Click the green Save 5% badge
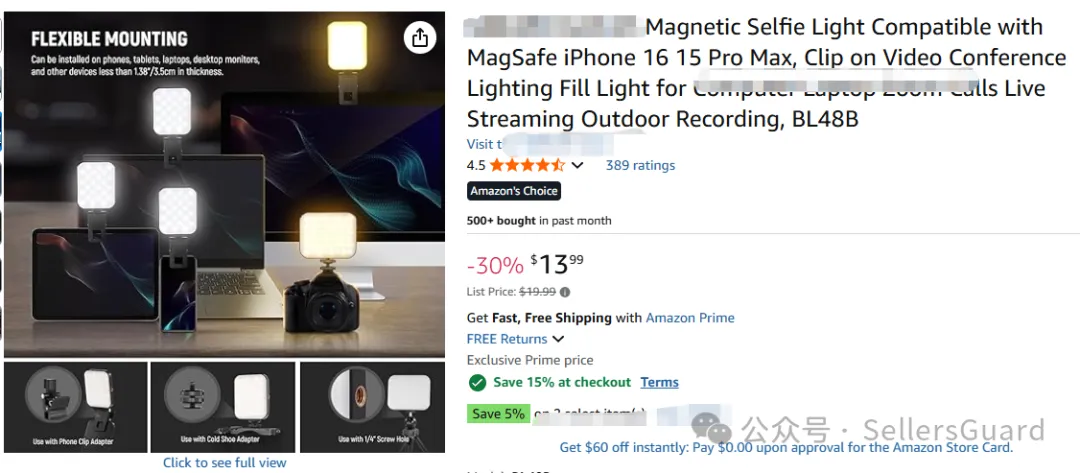1080x473 pixels. click(x=498, y=414)
